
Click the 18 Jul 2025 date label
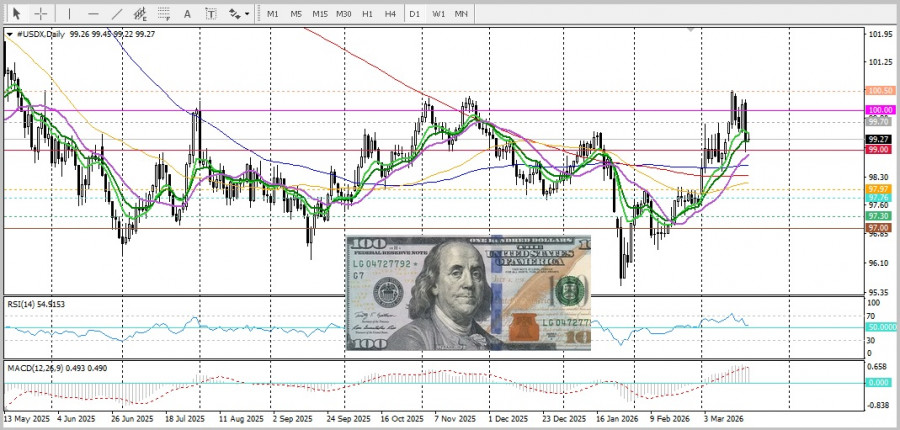coord(184,419)
